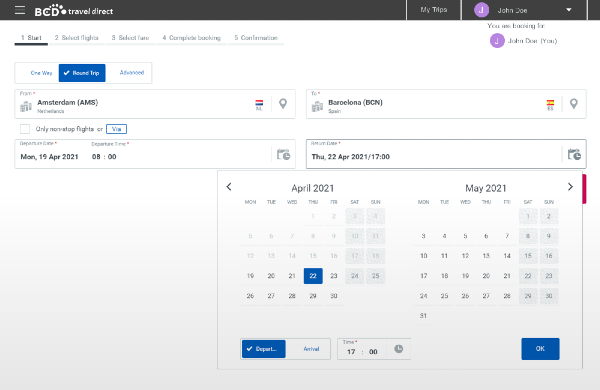Select May 3 in the calendar
This screenshot has width=600, height=390.
point(424,236)
